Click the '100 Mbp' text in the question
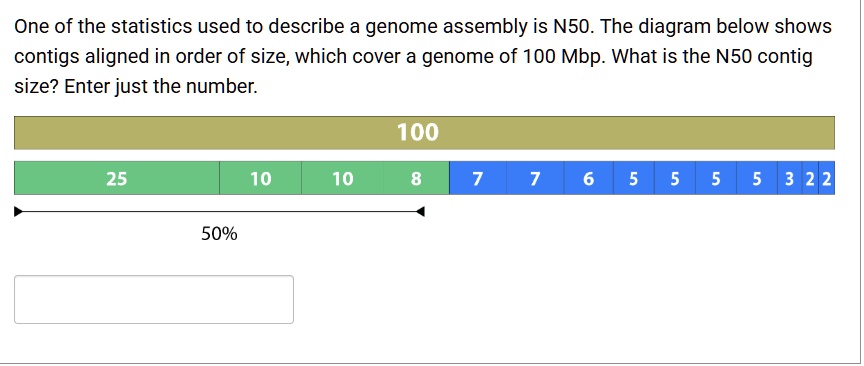The image size is (864, 366). [x=561, y=56]
